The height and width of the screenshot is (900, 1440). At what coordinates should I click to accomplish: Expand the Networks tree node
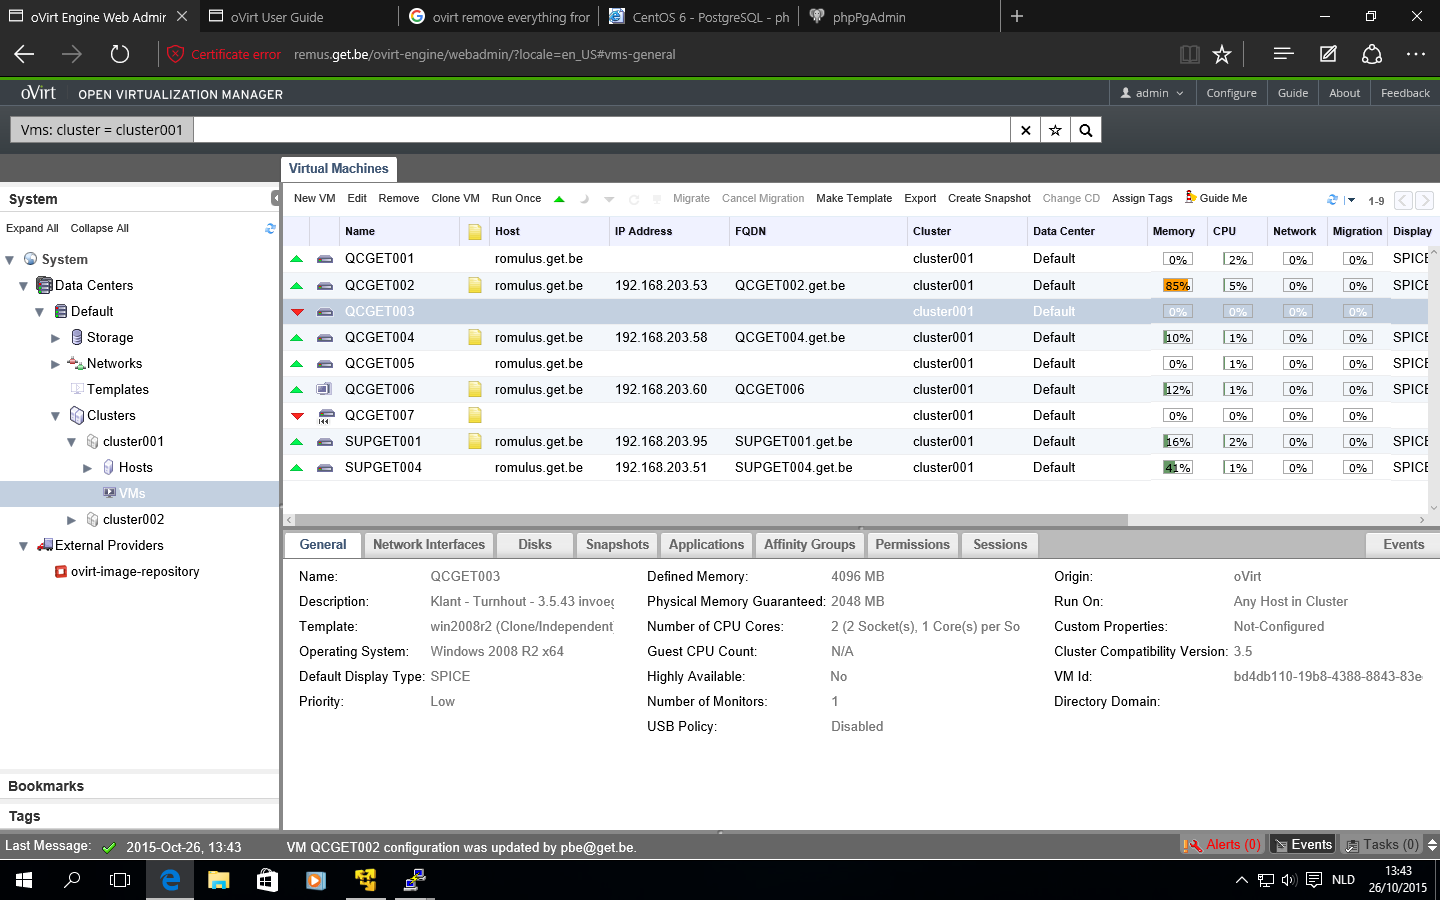tap(55, 364)
